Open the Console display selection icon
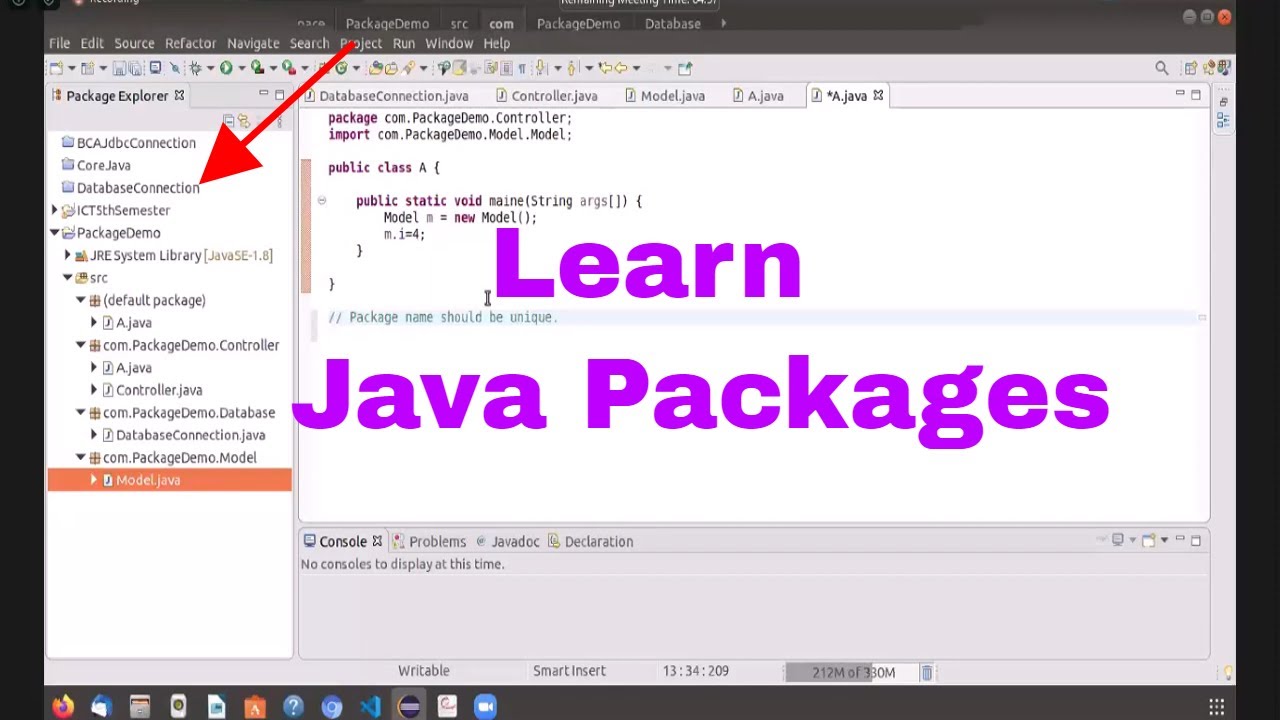The height and width of the screenshot is (720, 1280). [1118, 540]
